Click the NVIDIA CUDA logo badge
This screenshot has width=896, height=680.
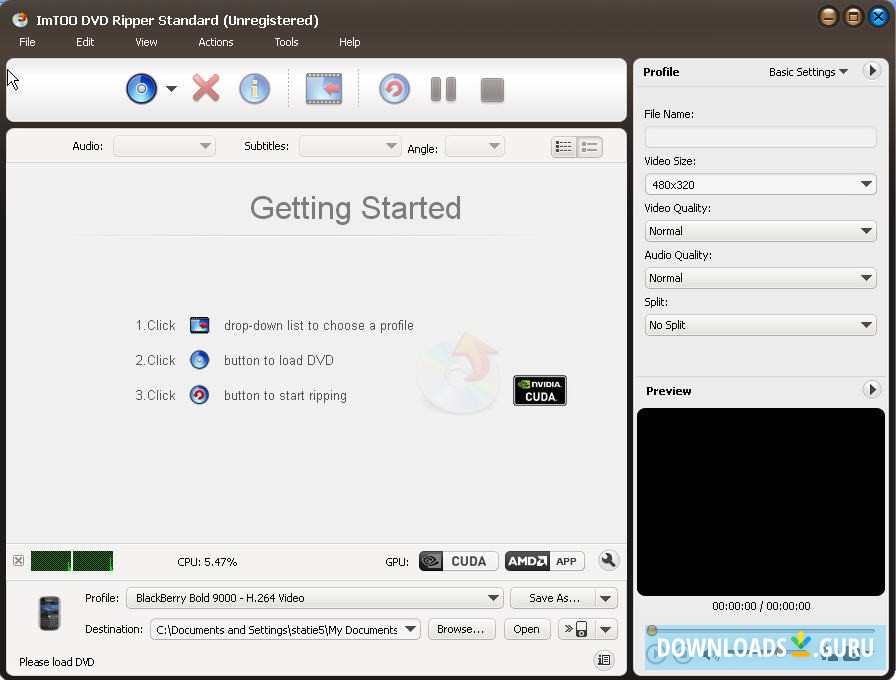(540, 390)
